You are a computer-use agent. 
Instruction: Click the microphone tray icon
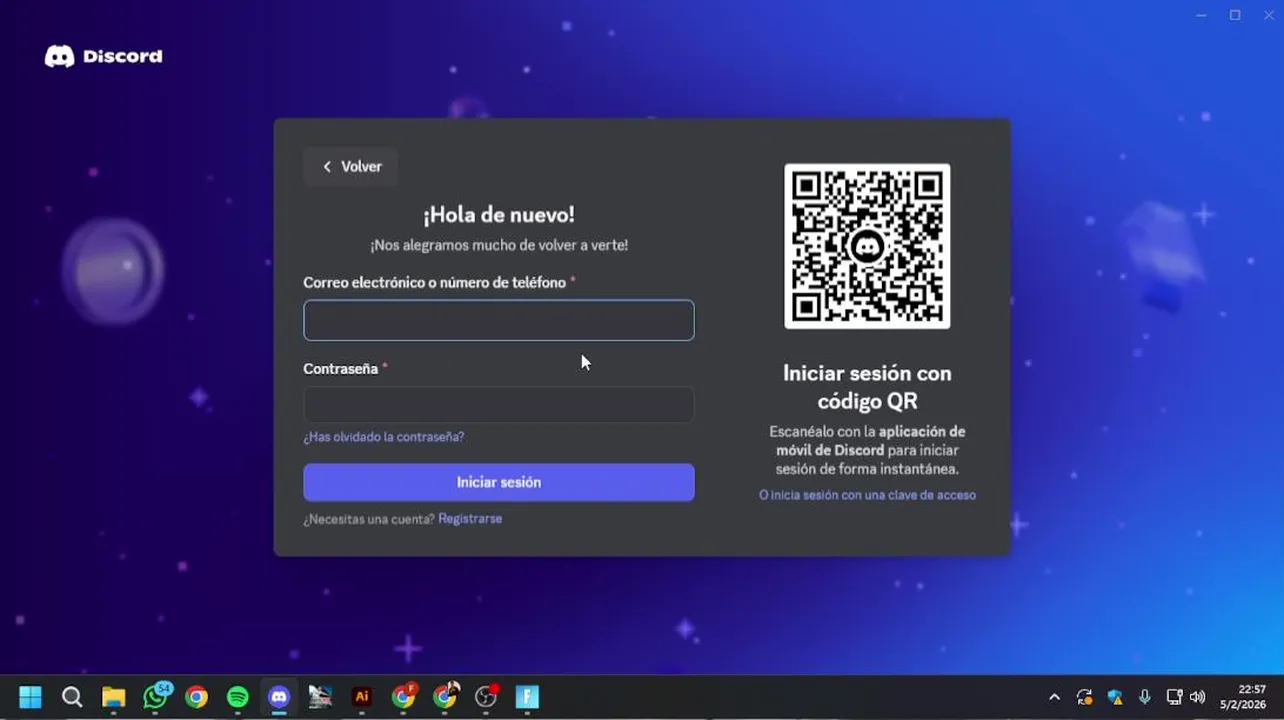pos(1145,697)
